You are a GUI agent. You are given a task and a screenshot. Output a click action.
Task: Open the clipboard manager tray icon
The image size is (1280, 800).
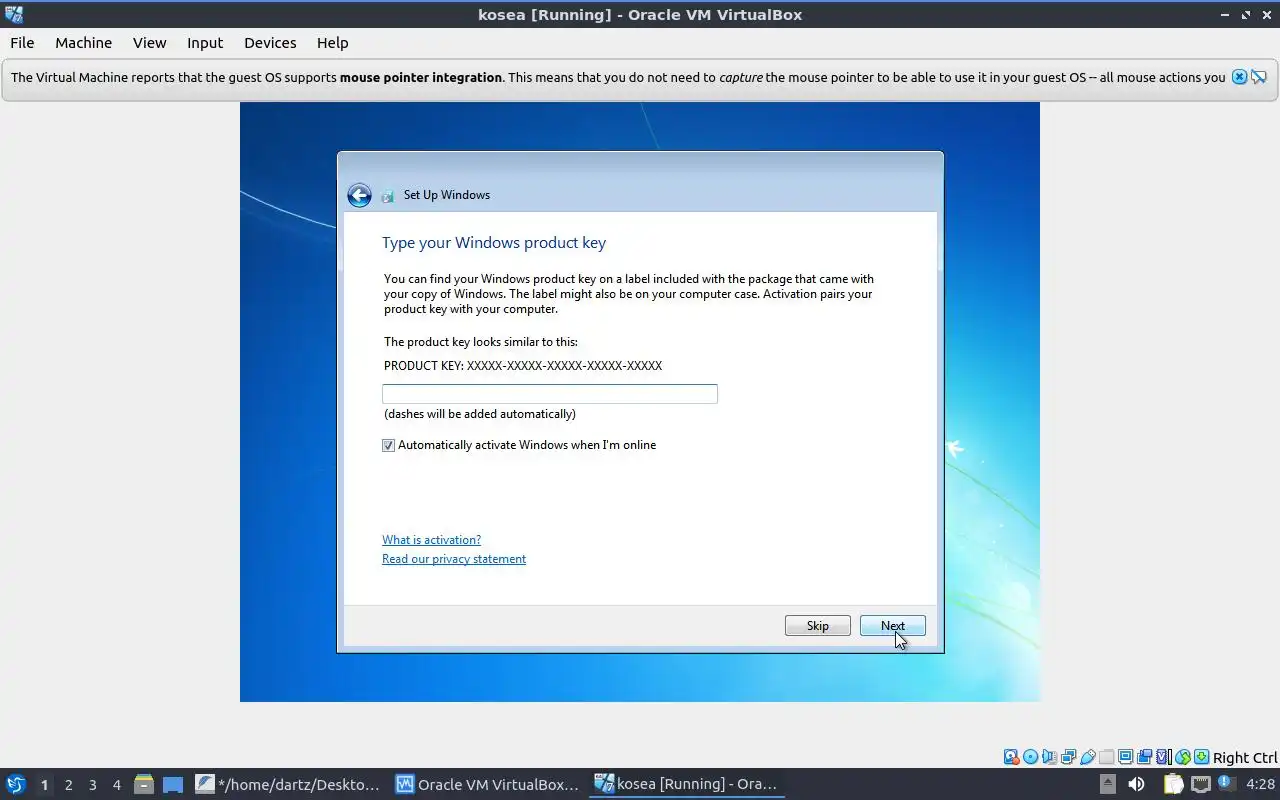tap(1174, 784)
